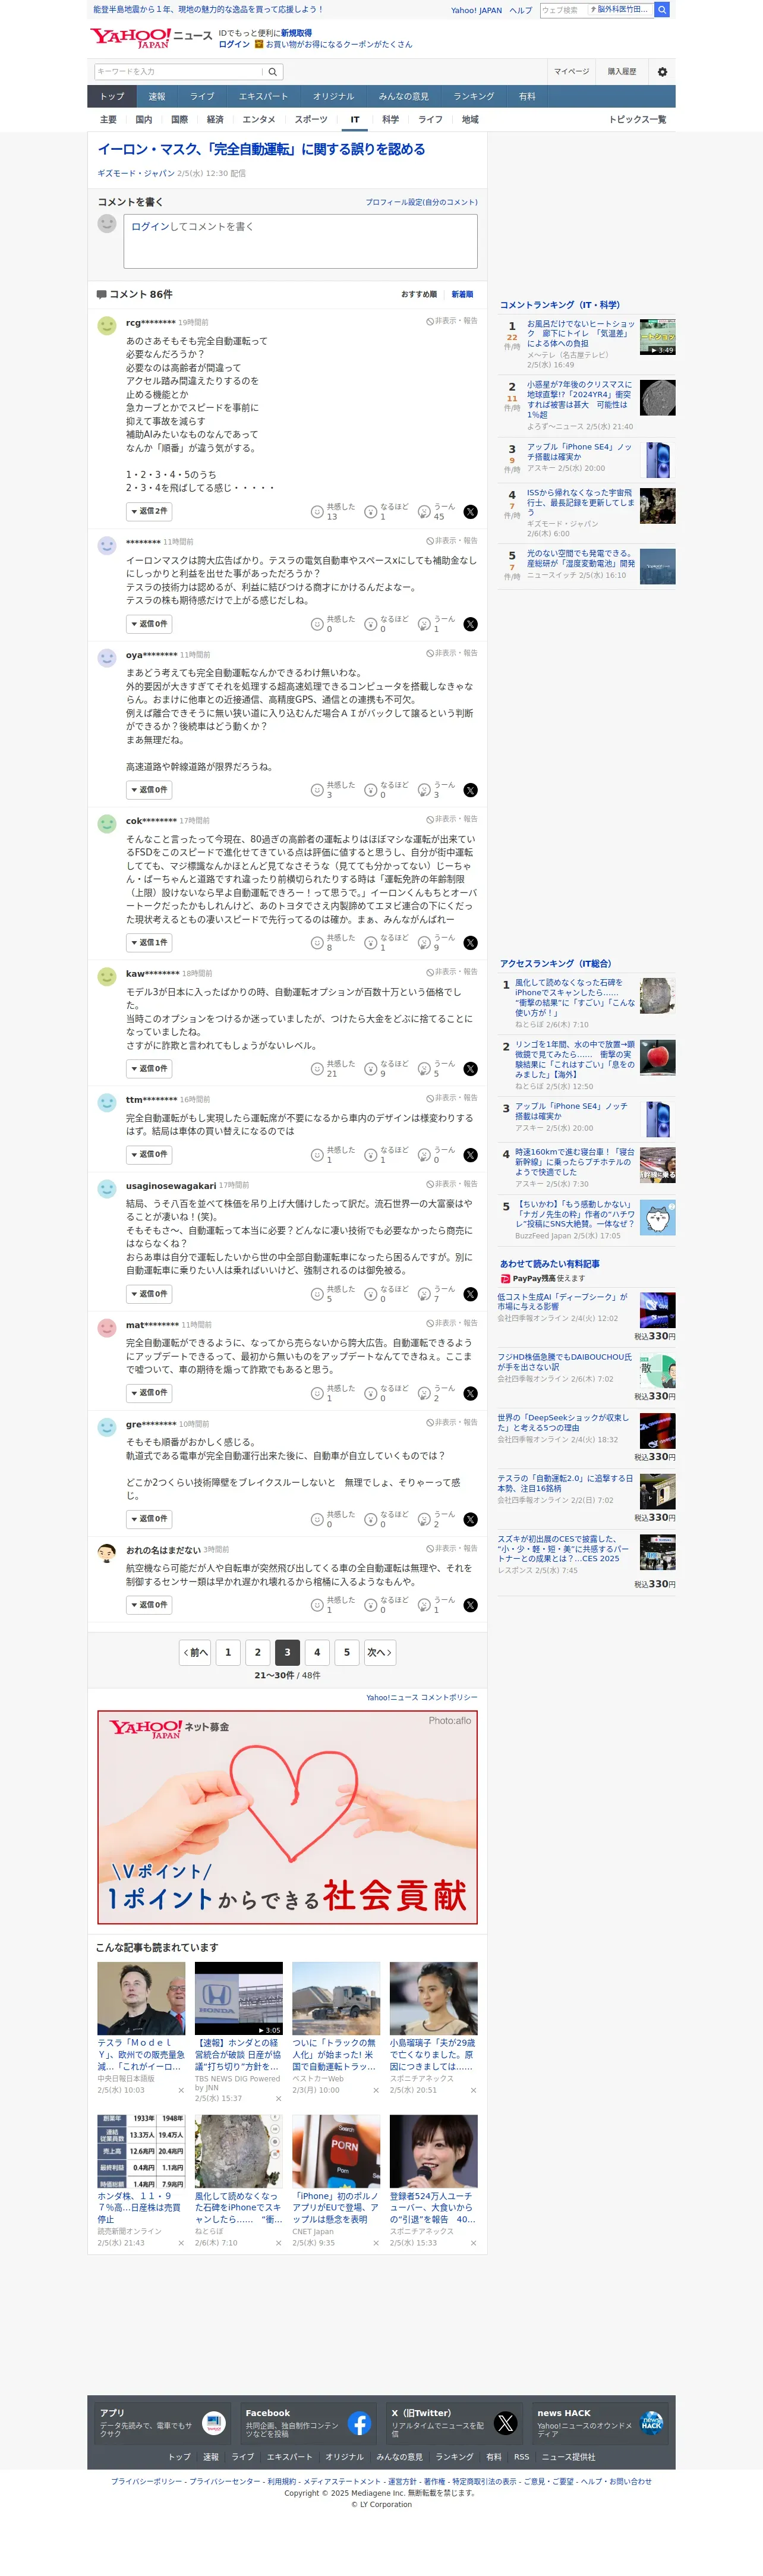The width and height of the screenshot is (763, 2576).
Task: Go to next page 次へ
Action: coord(379,1652)
